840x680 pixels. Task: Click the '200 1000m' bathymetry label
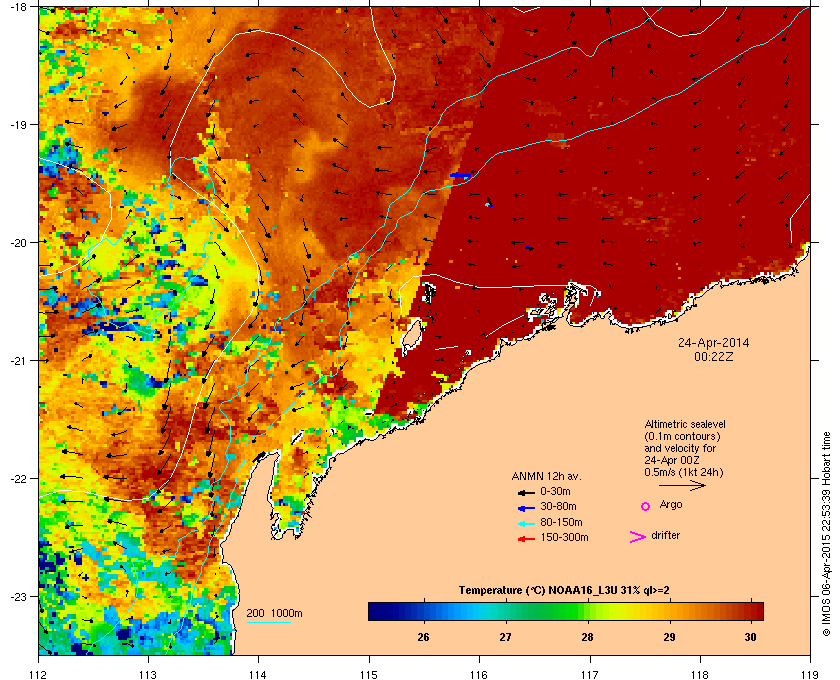pos(274,614)
